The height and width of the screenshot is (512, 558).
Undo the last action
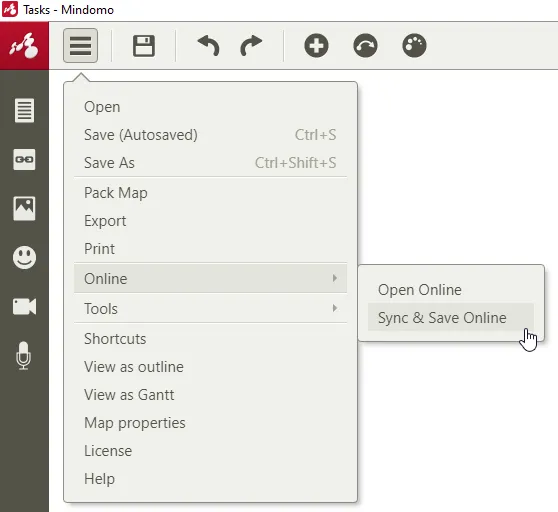click(209, 46)
